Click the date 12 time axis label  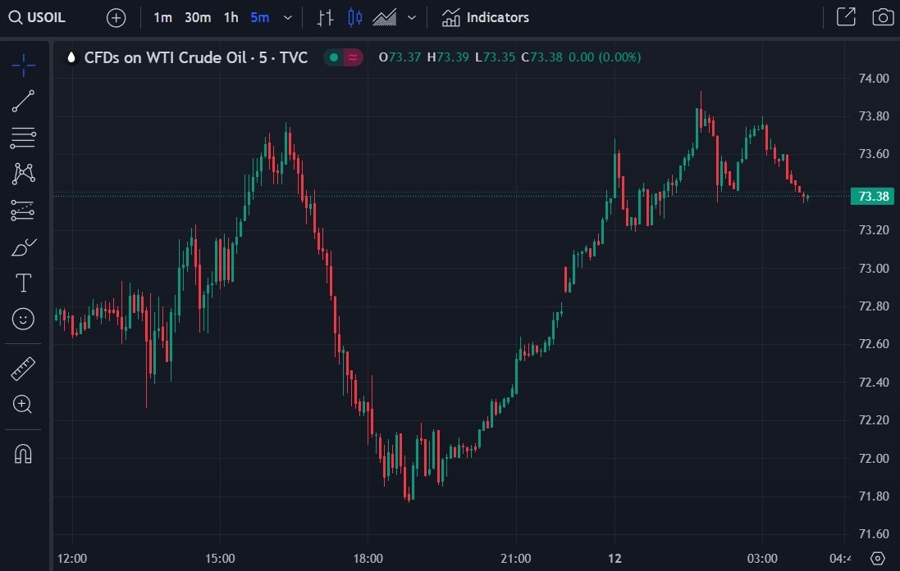pyautogui.click(x=615, y=558)
